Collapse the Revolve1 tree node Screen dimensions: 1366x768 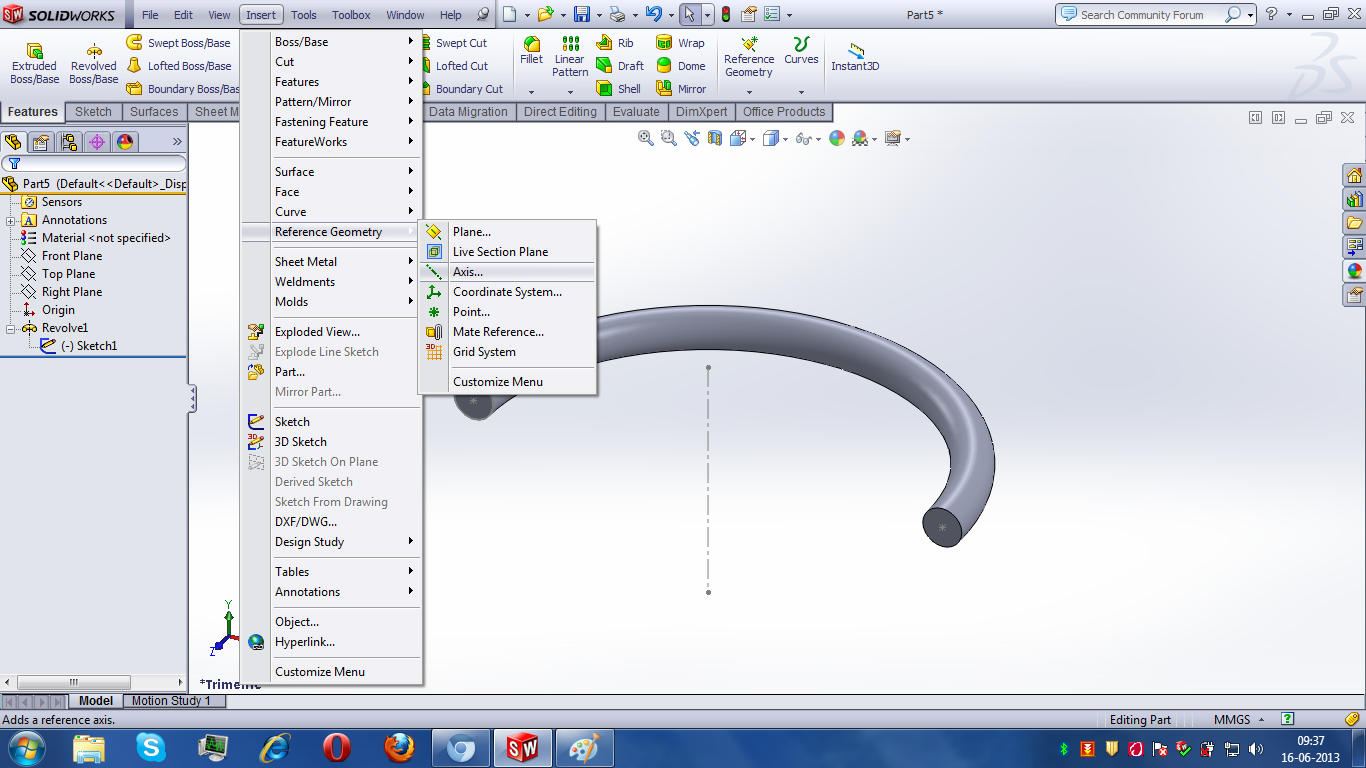pos(10,328)
